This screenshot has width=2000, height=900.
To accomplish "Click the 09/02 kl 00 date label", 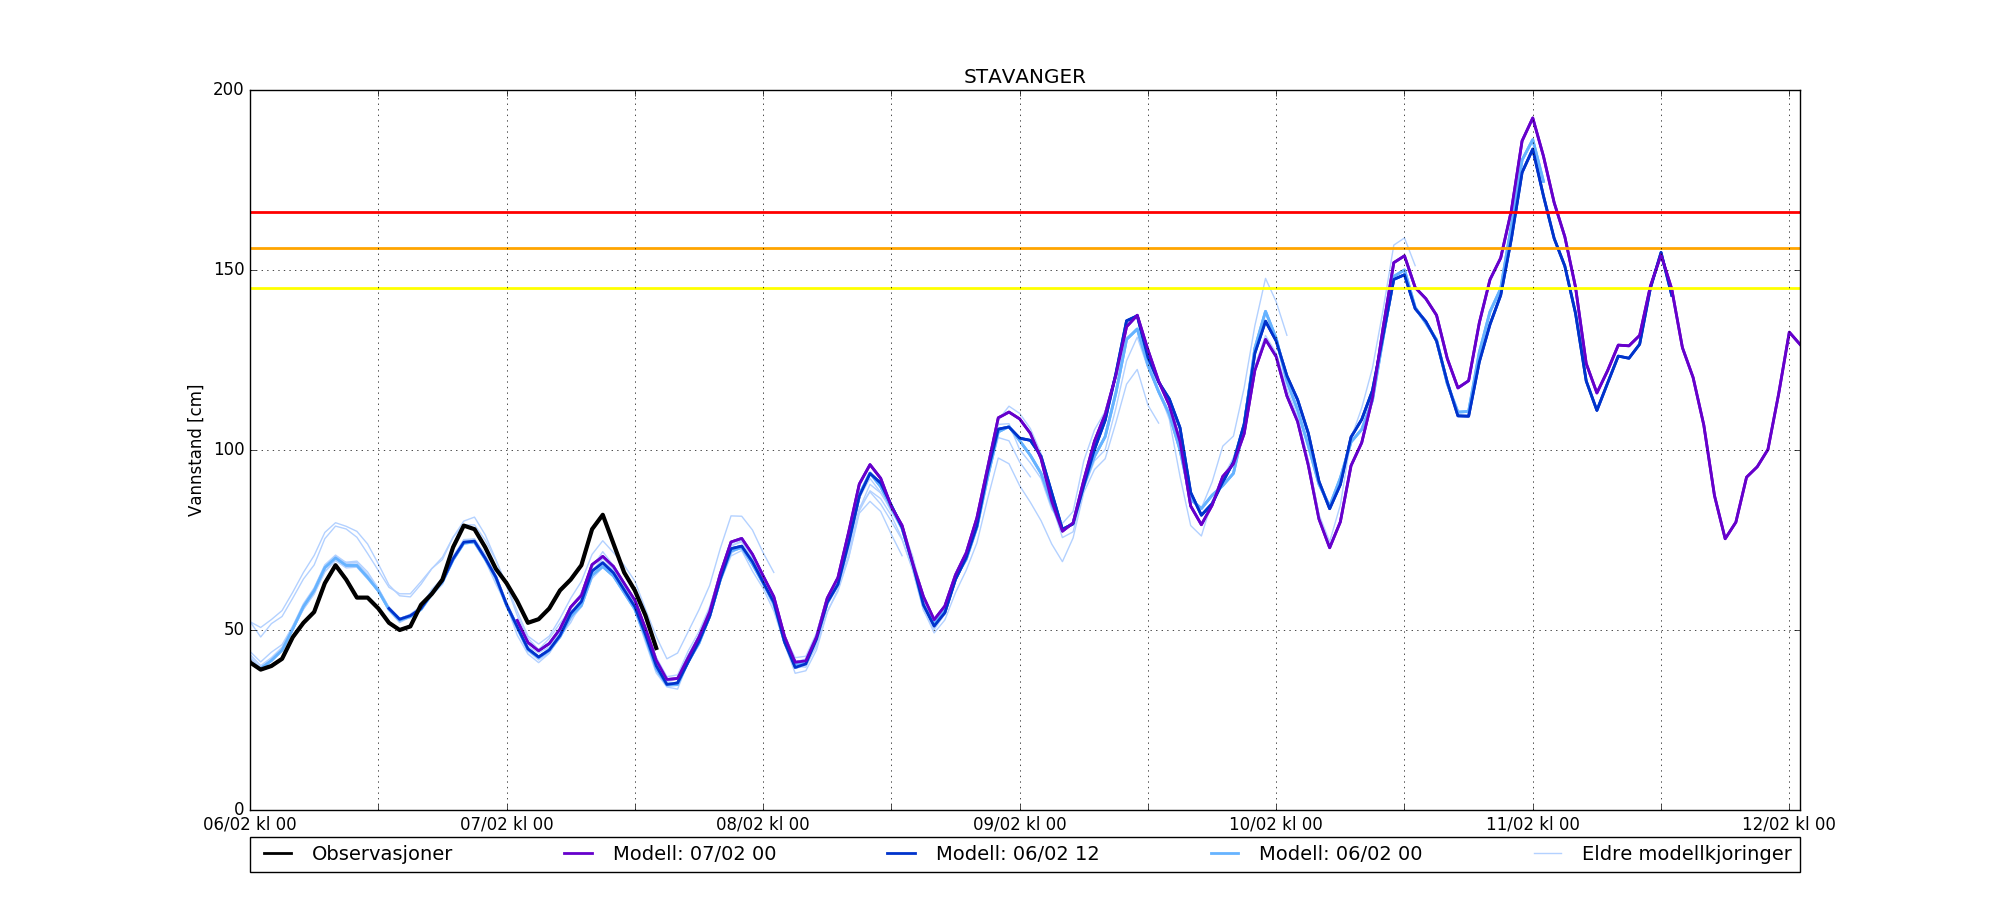I will click(1020, 824).
